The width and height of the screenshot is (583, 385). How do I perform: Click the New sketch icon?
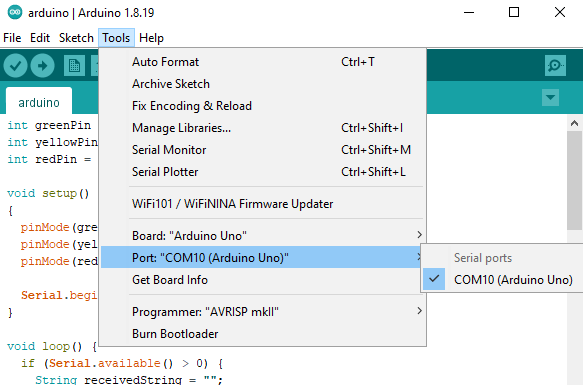tap(74, 66)
